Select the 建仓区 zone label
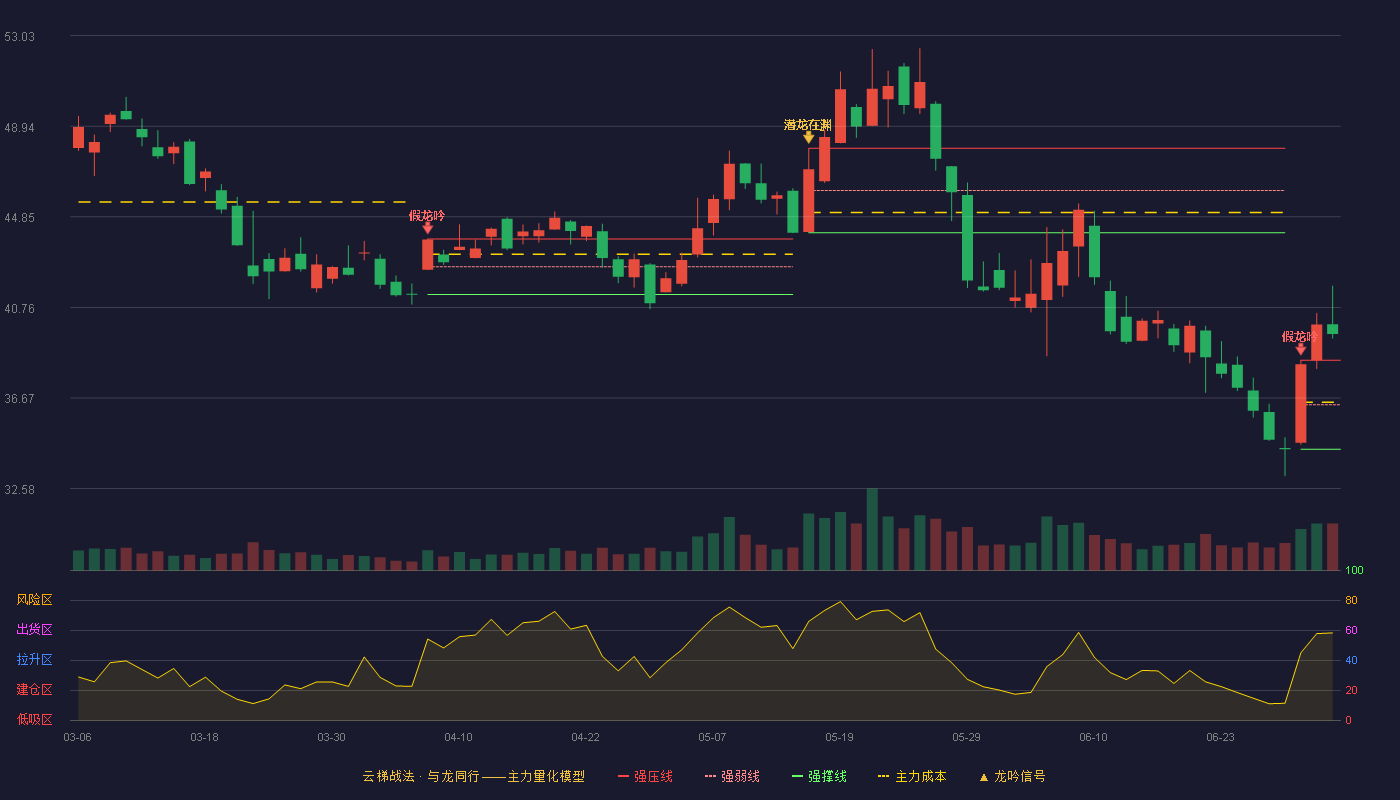The width and height of the screenshot is (1400, 800). coord(34,690)
